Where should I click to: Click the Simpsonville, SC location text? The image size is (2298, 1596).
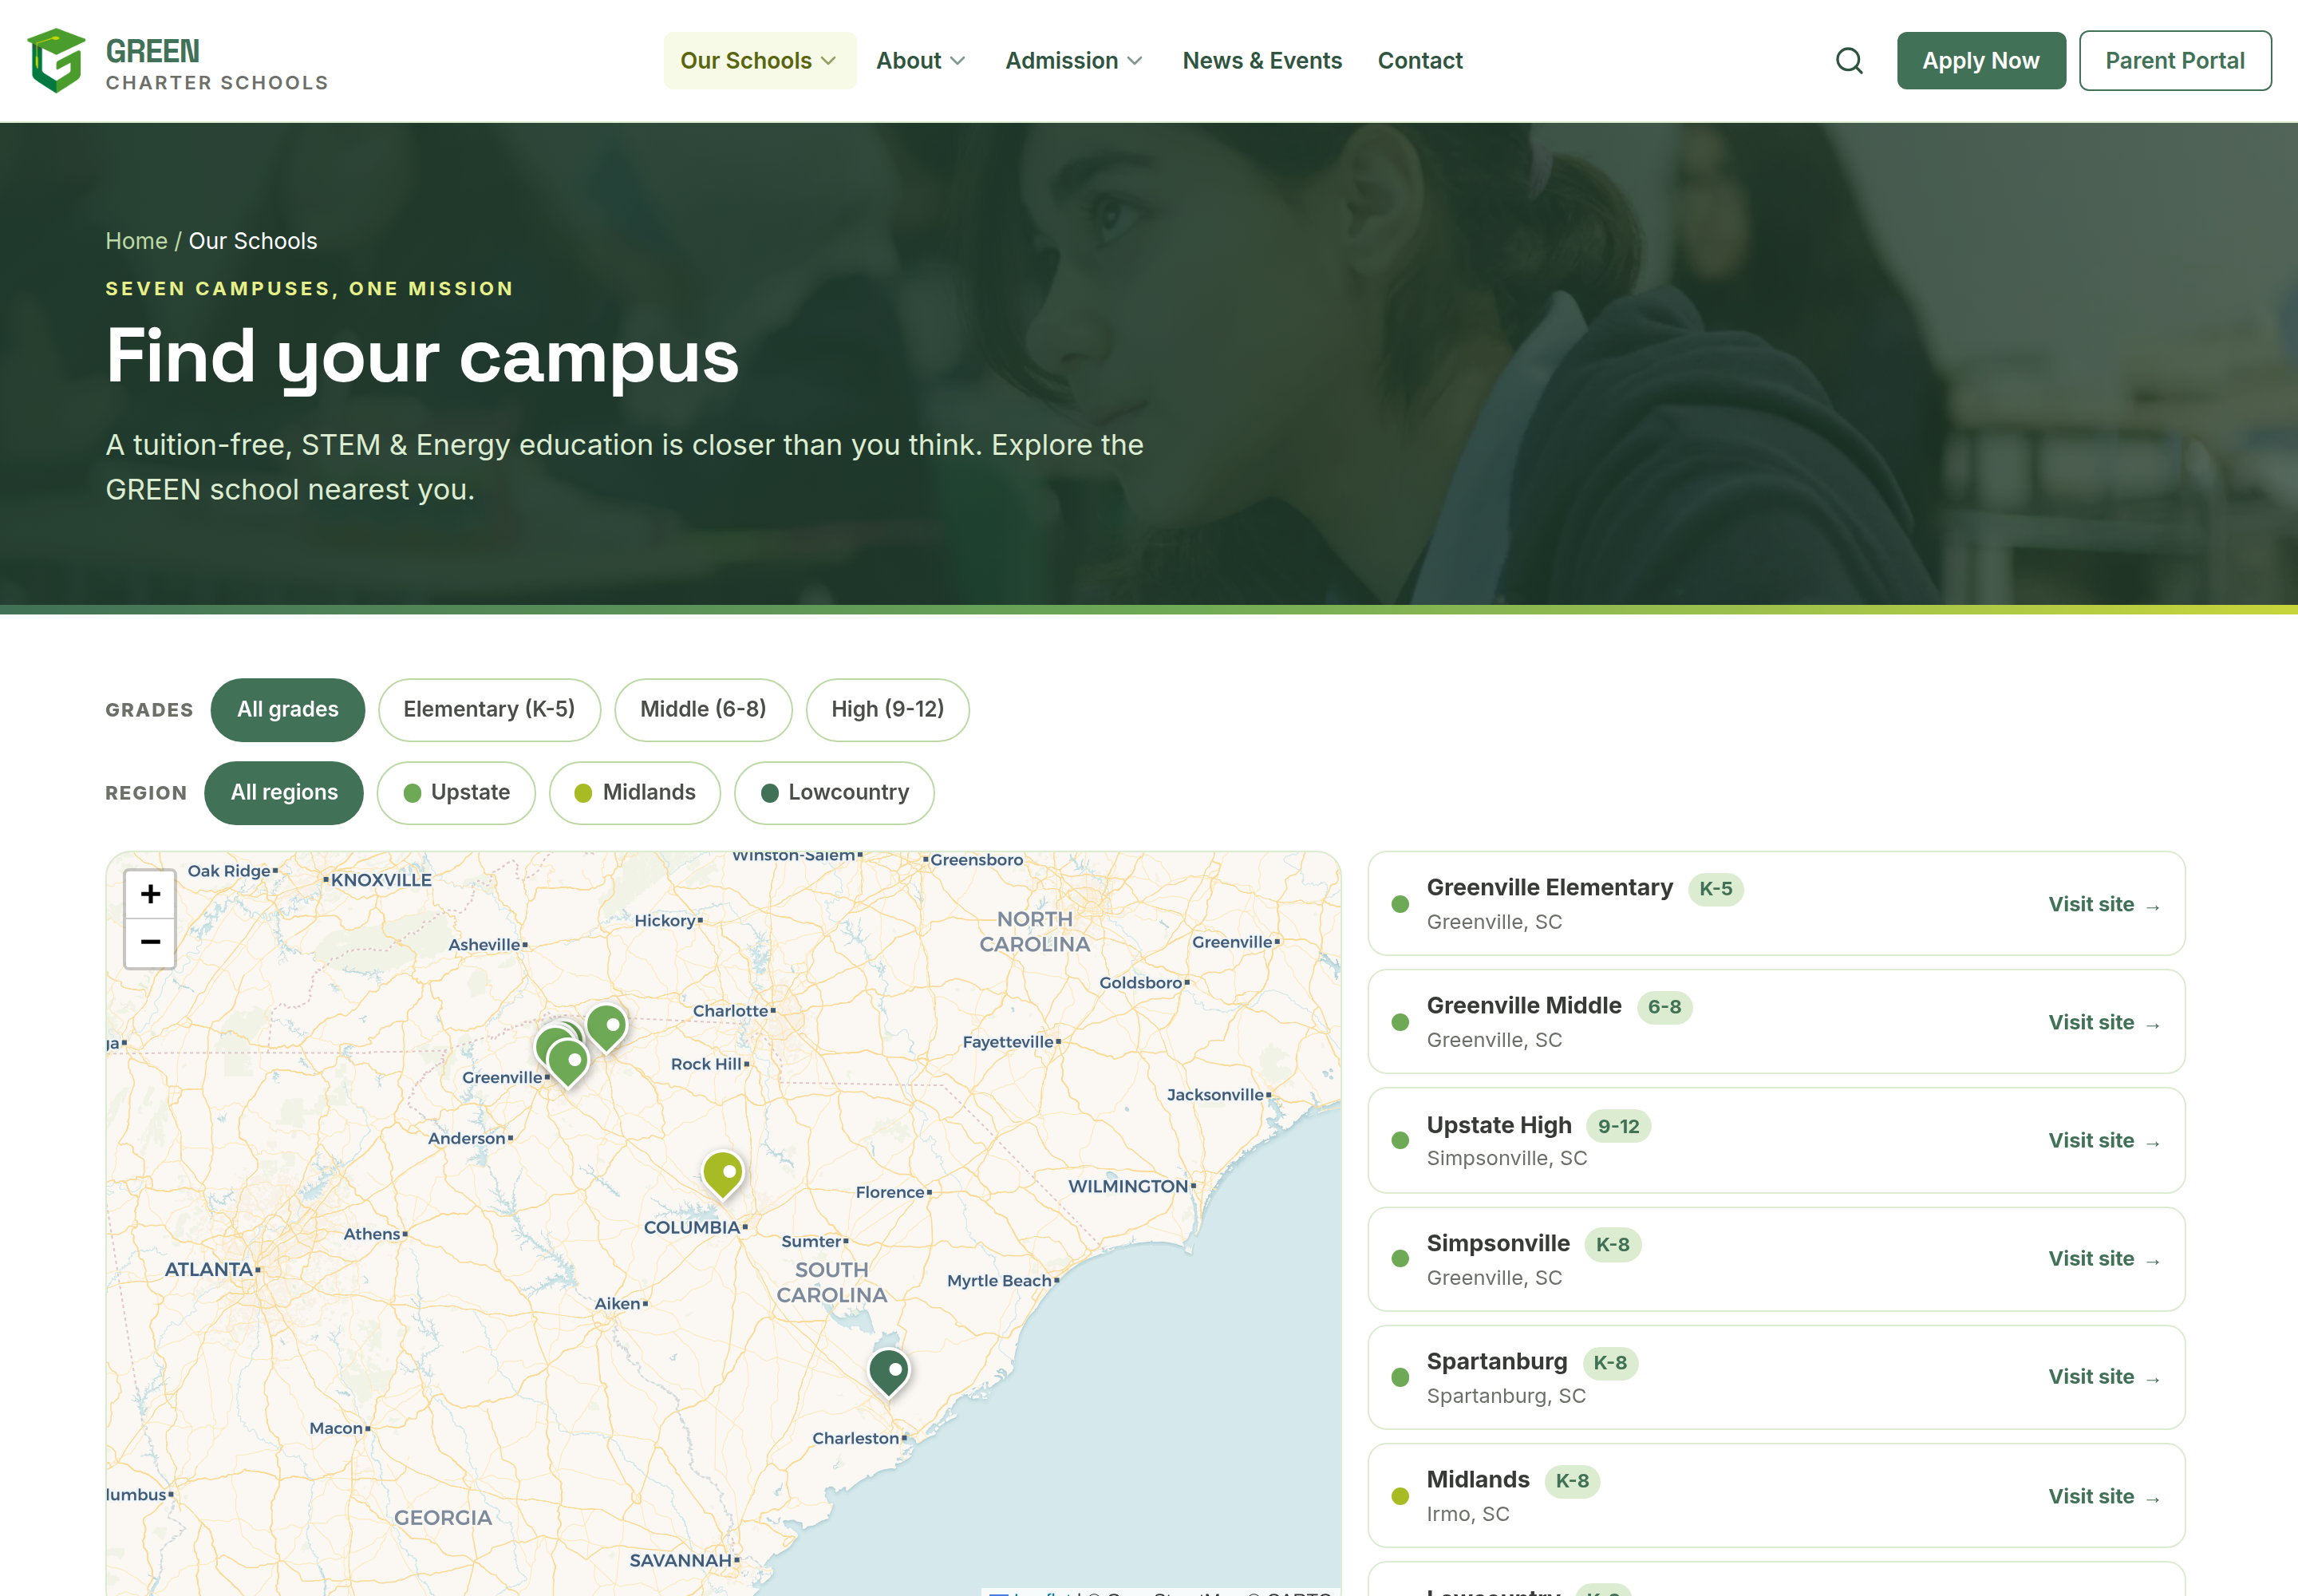[x=1506, y=1159]
